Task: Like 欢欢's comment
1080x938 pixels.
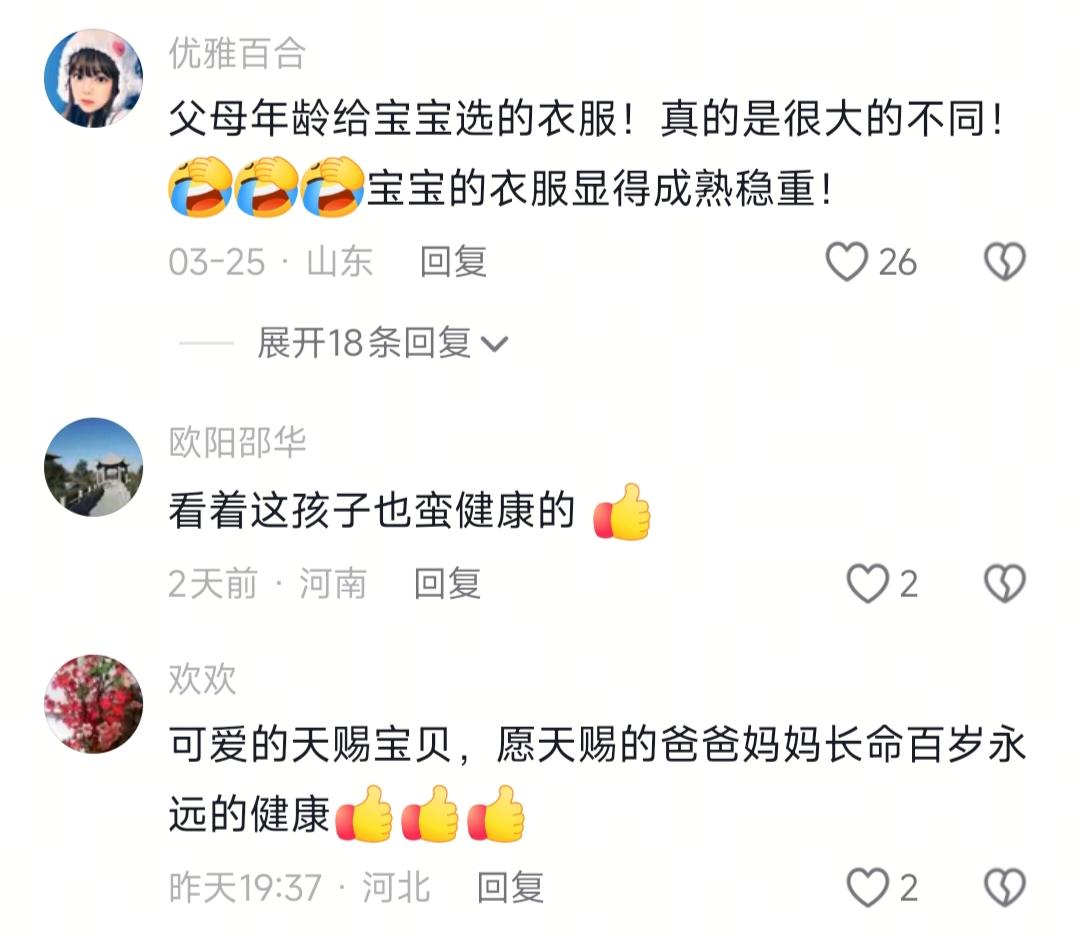Action: (x=867, y=887)
